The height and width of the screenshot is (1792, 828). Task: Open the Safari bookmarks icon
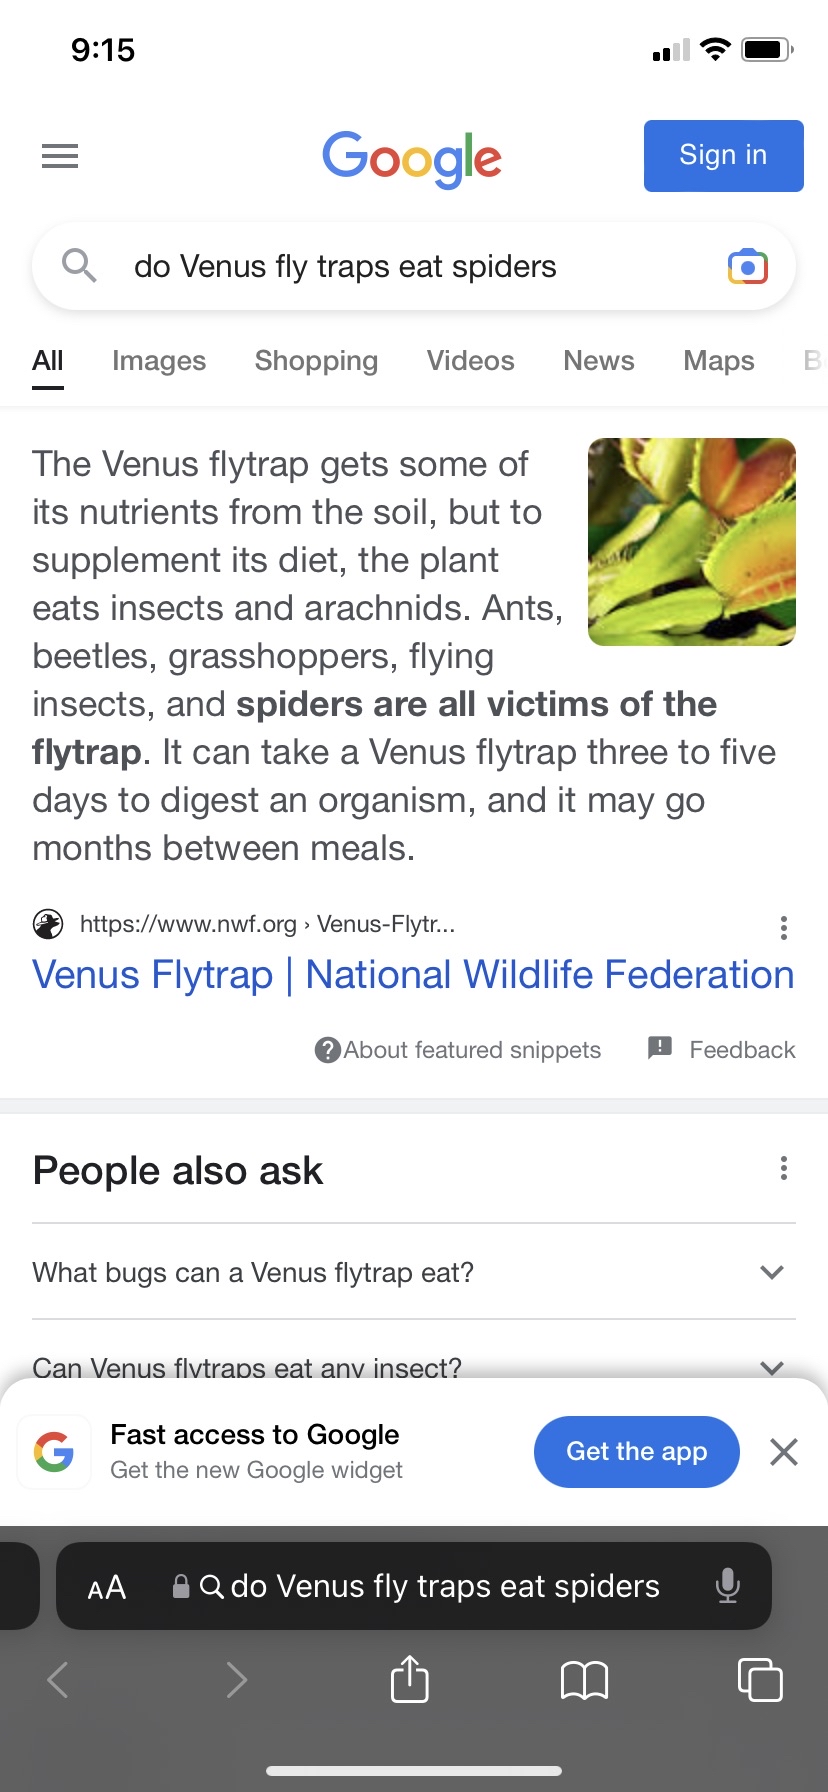(584, 1679)
